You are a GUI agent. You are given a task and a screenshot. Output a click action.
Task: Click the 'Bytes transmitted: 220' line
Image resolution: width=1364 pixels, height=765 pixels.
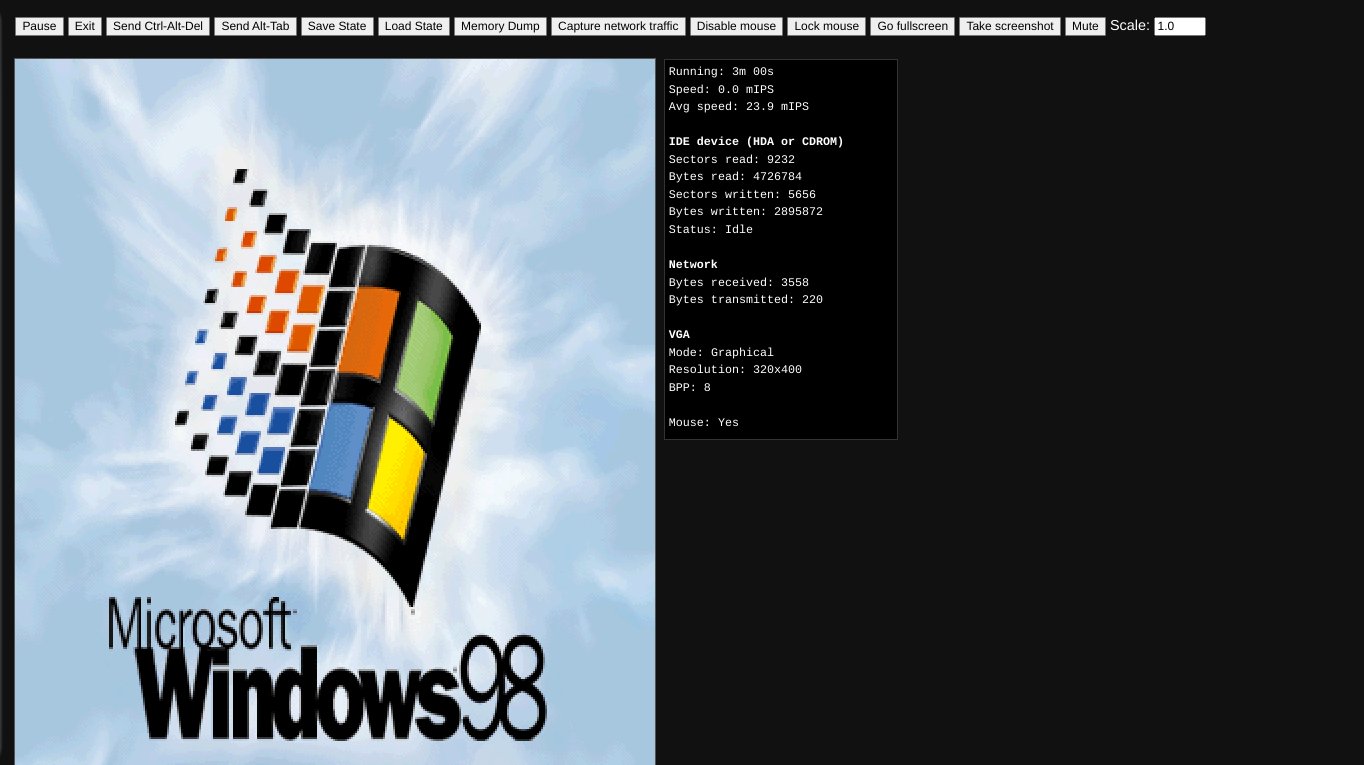[746, 300]
